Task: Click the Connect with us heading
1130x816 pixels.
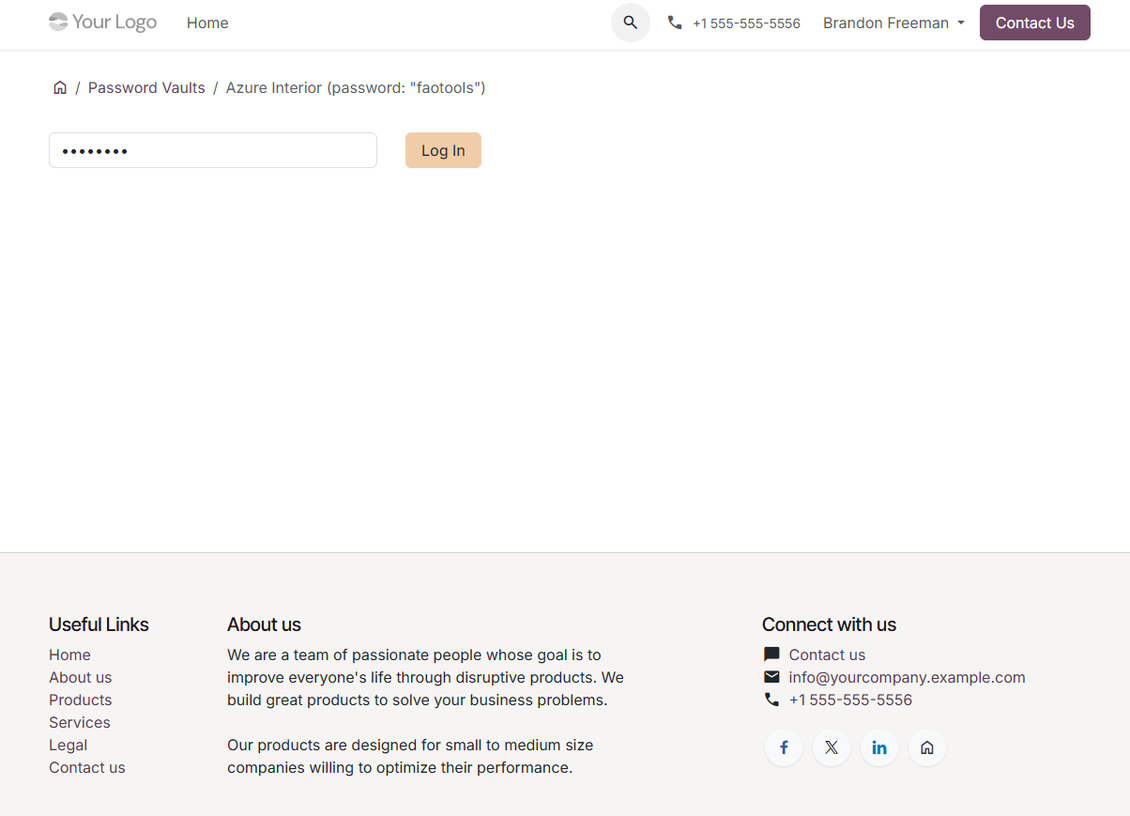Action: (x=829, y=624)
